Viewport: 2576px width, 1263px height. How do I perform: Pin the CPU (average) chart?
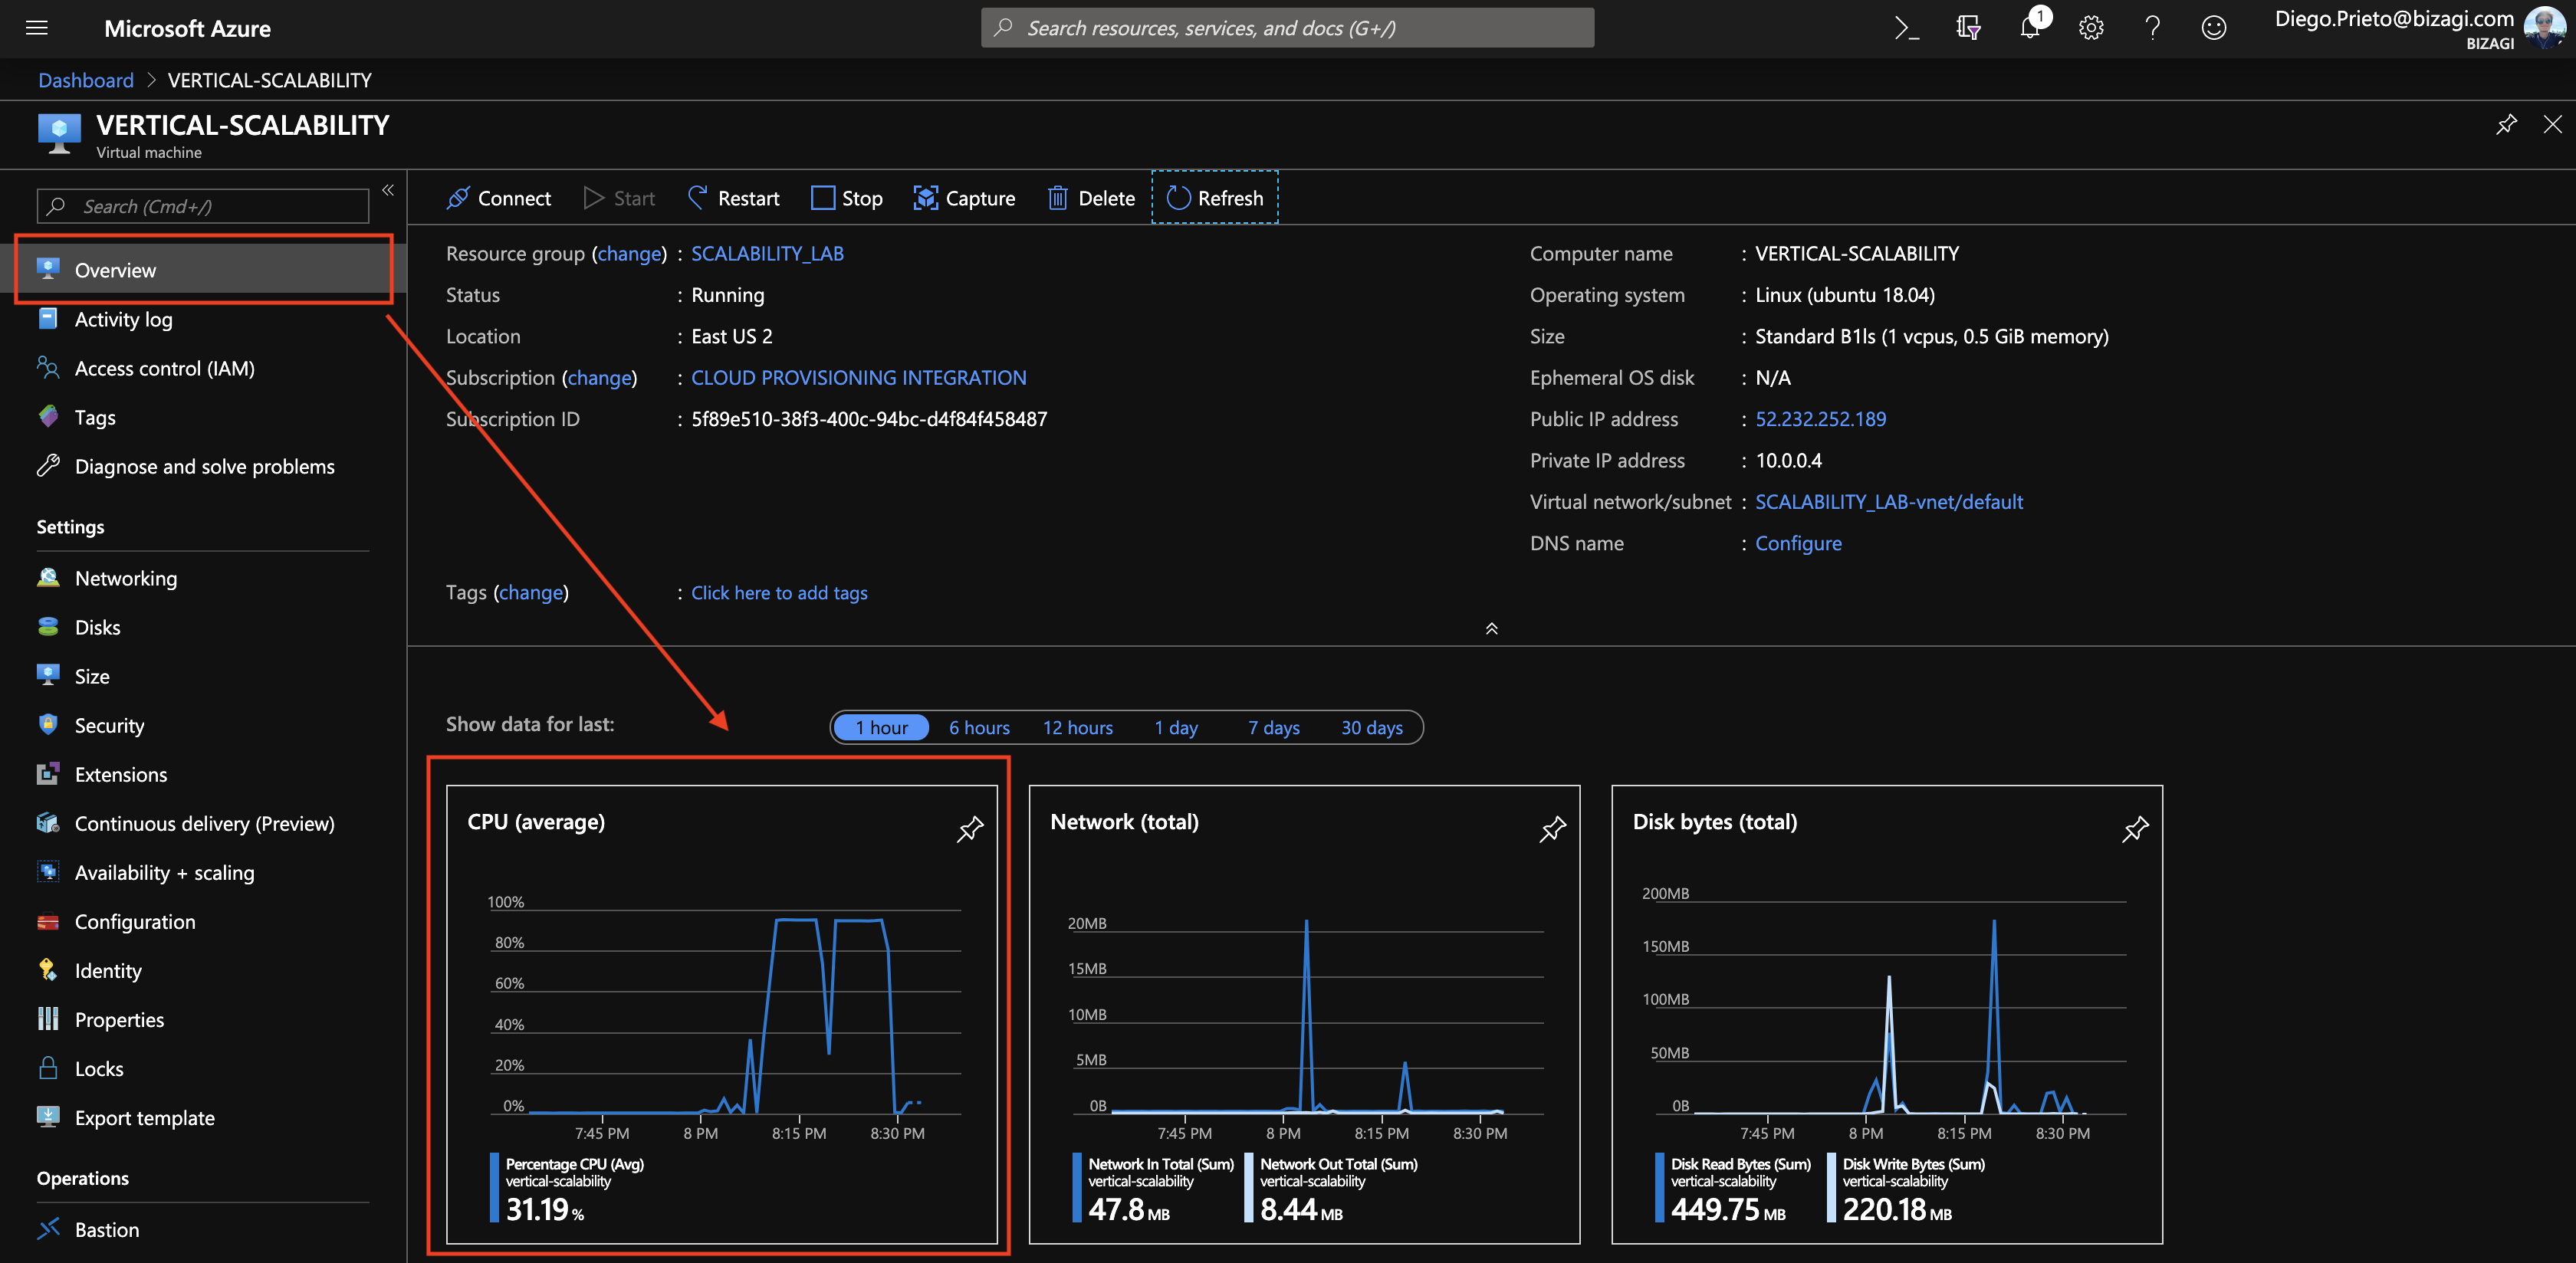pyautogui.click(x=969, y=829)
